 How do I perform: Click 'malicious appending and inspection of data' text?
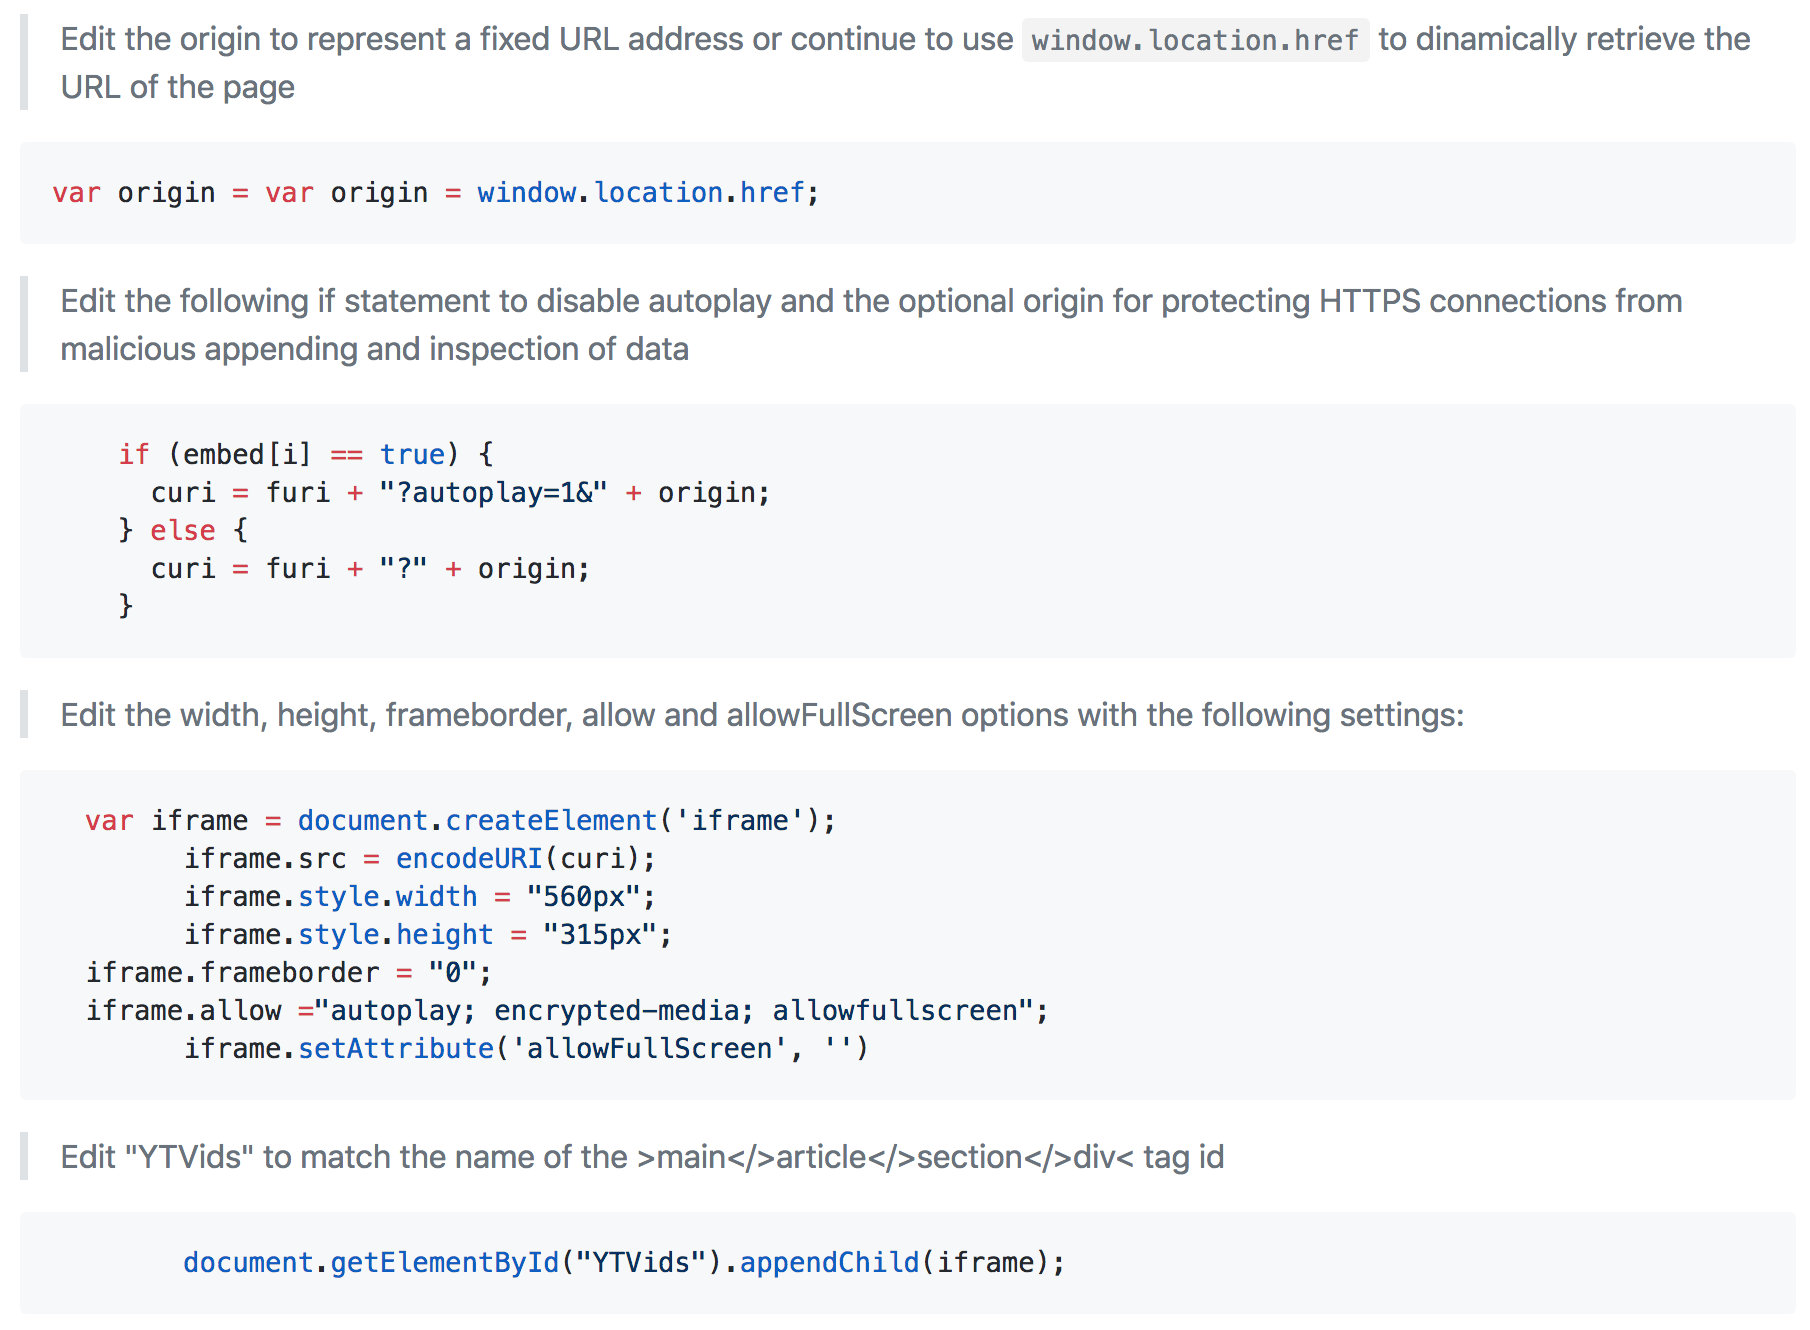pyautogui.click(x=375, y=349)
